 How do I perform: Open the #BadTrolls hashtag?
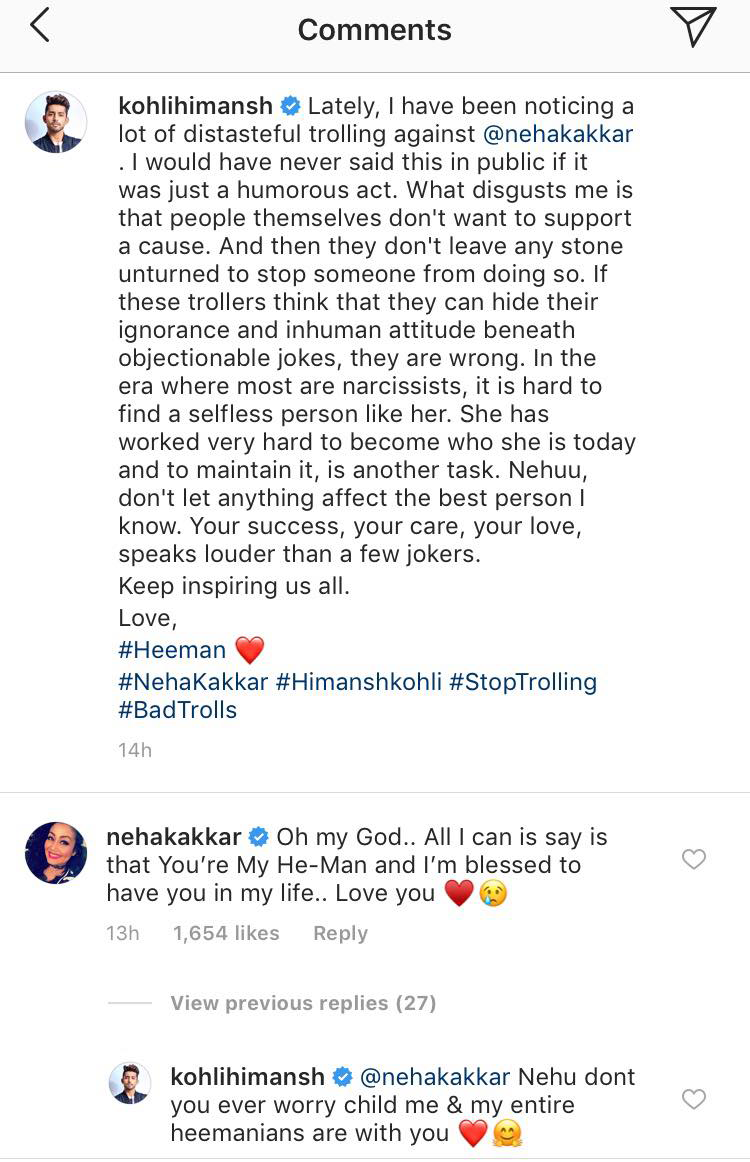(177, 711)
